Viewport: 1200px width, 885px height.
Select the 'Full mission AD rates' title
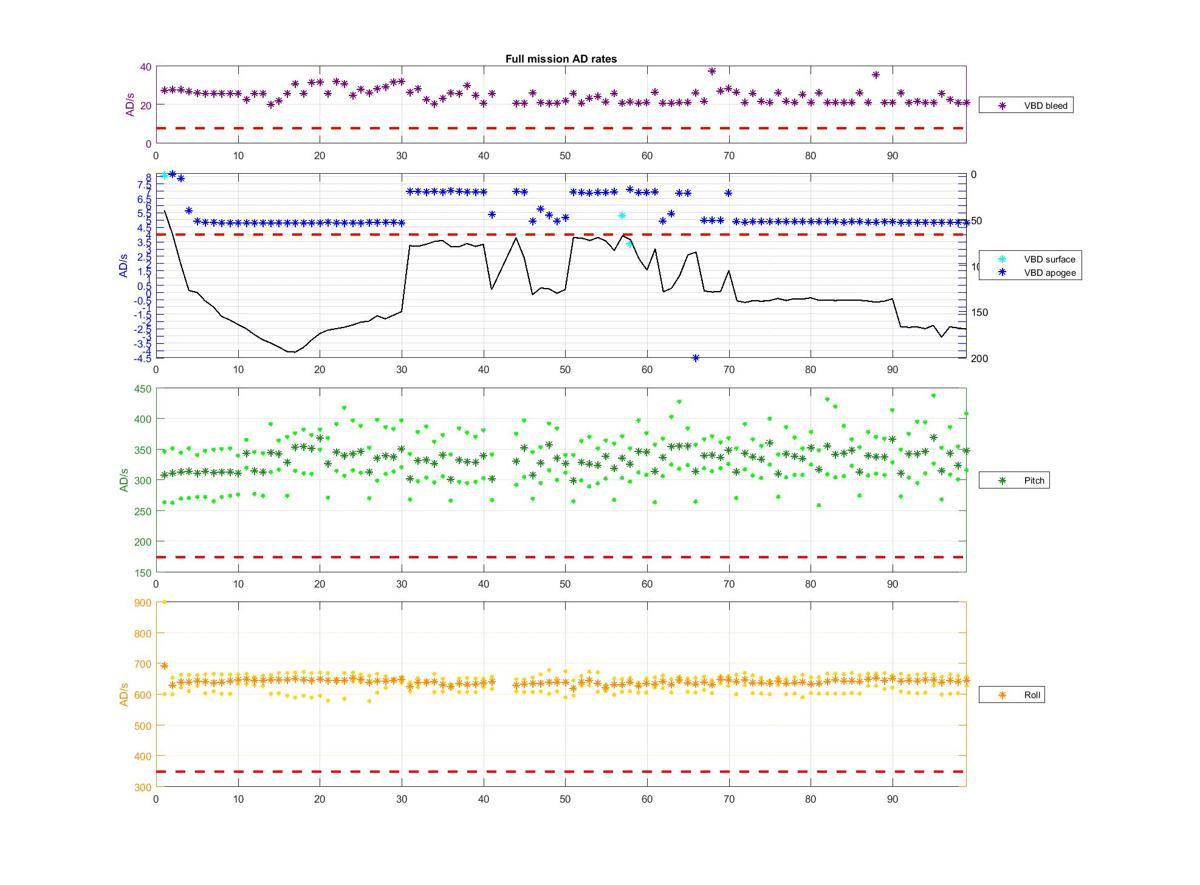pos(561,59)
